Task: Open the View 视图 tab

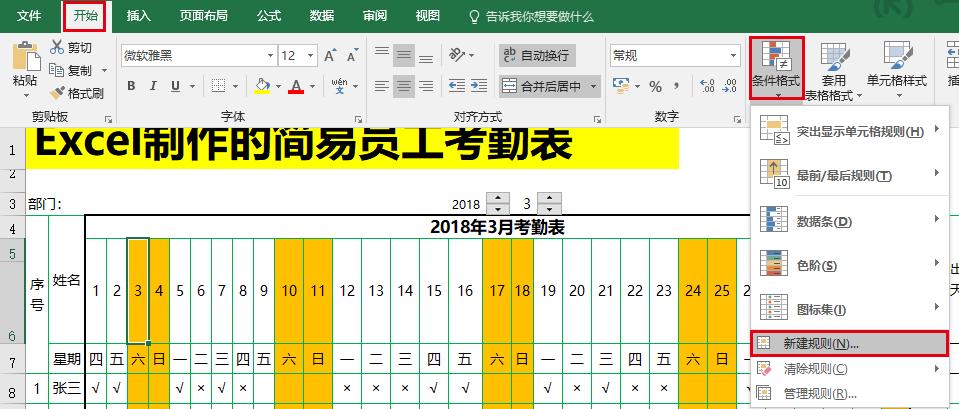Action: pyautogui.click(x=428, y=16)
